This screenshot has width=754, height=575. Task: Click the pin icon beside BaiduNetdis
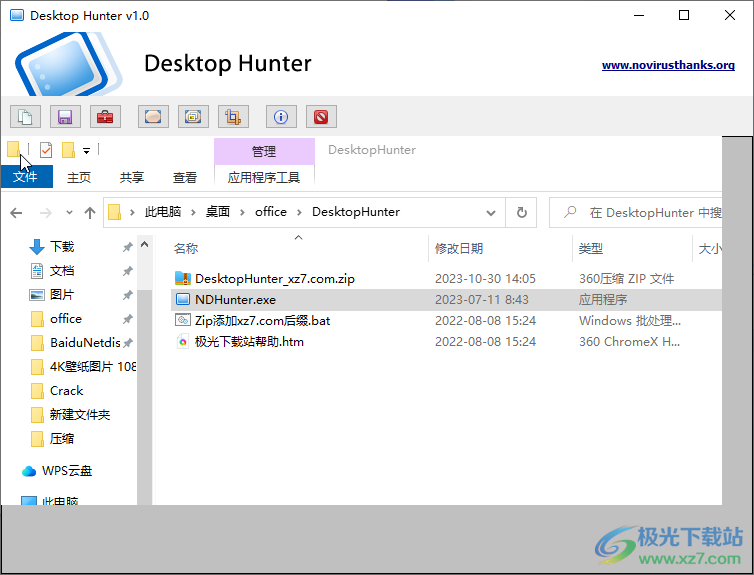[127, 343]
